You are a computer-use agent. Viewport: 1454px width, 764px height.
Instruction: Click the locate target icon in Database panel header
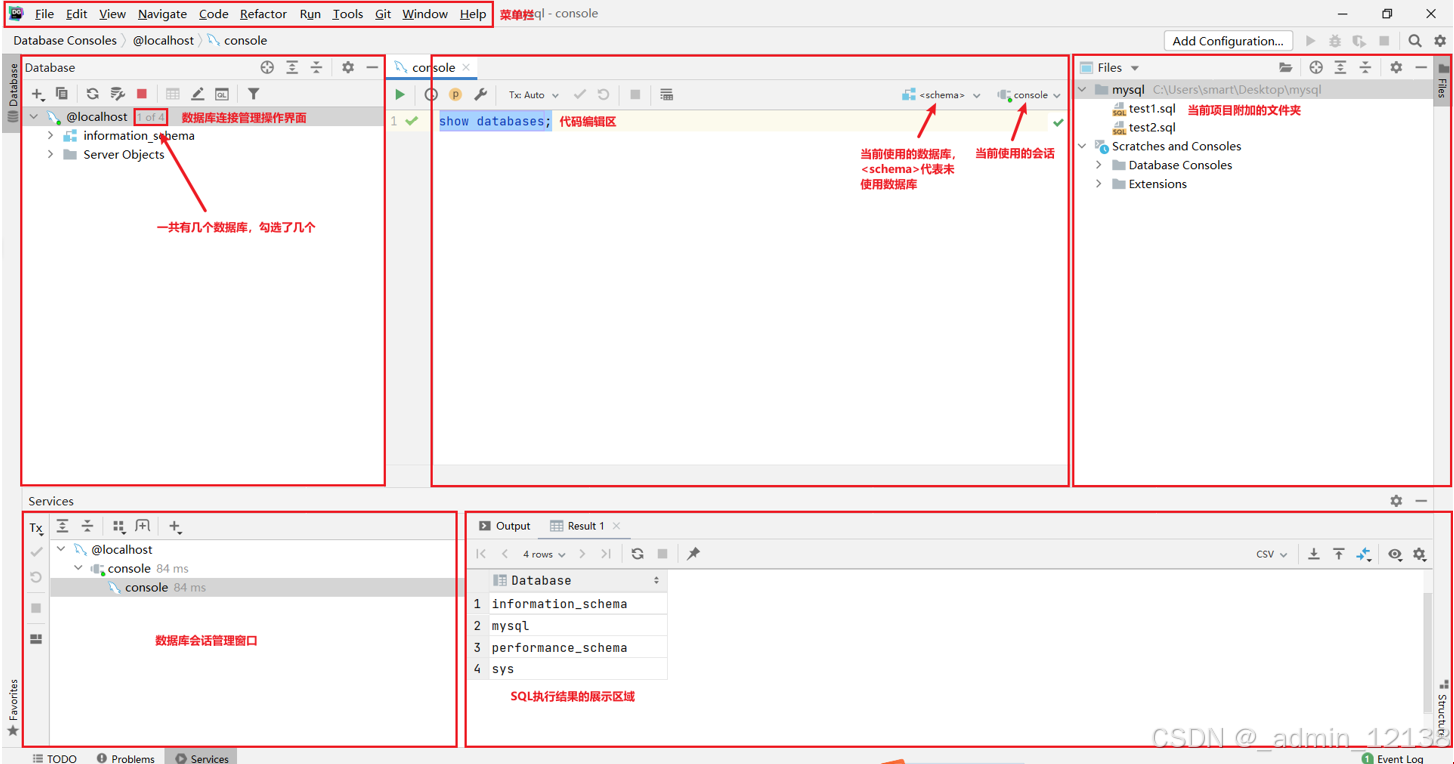click(x=267, y=67)
